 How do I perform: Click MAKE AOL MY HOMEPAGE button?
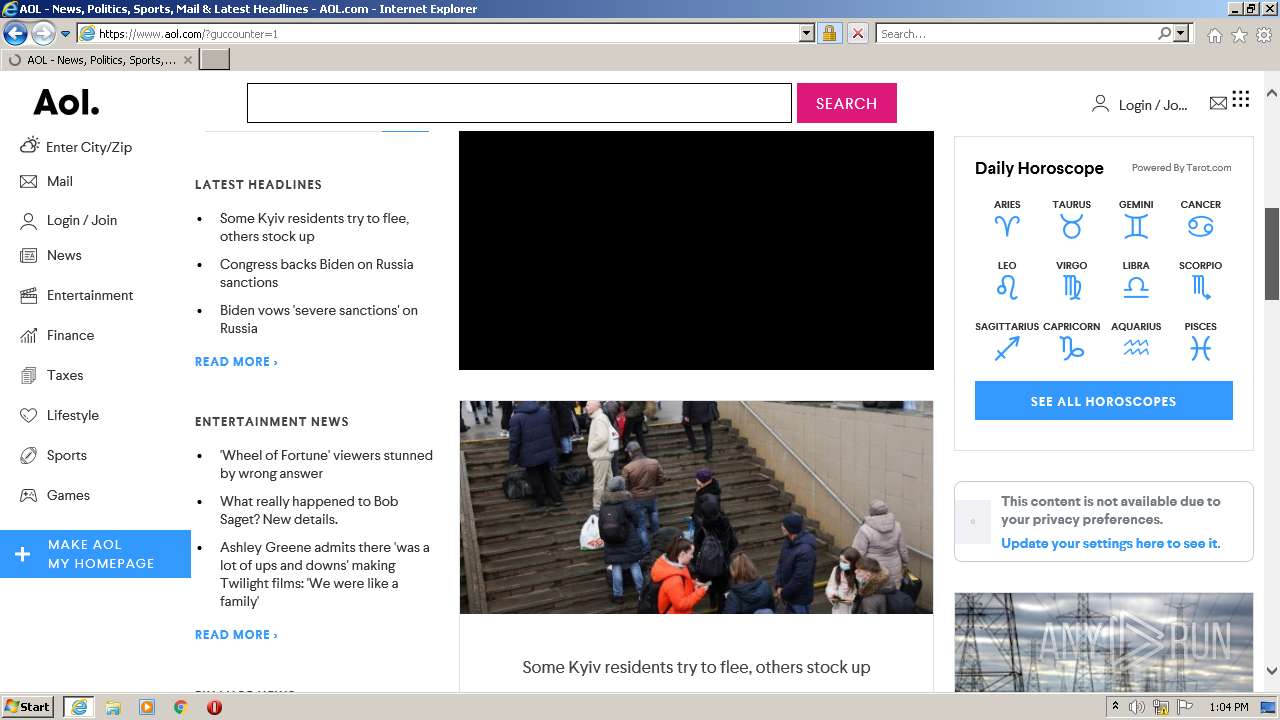tap(95, 554)
